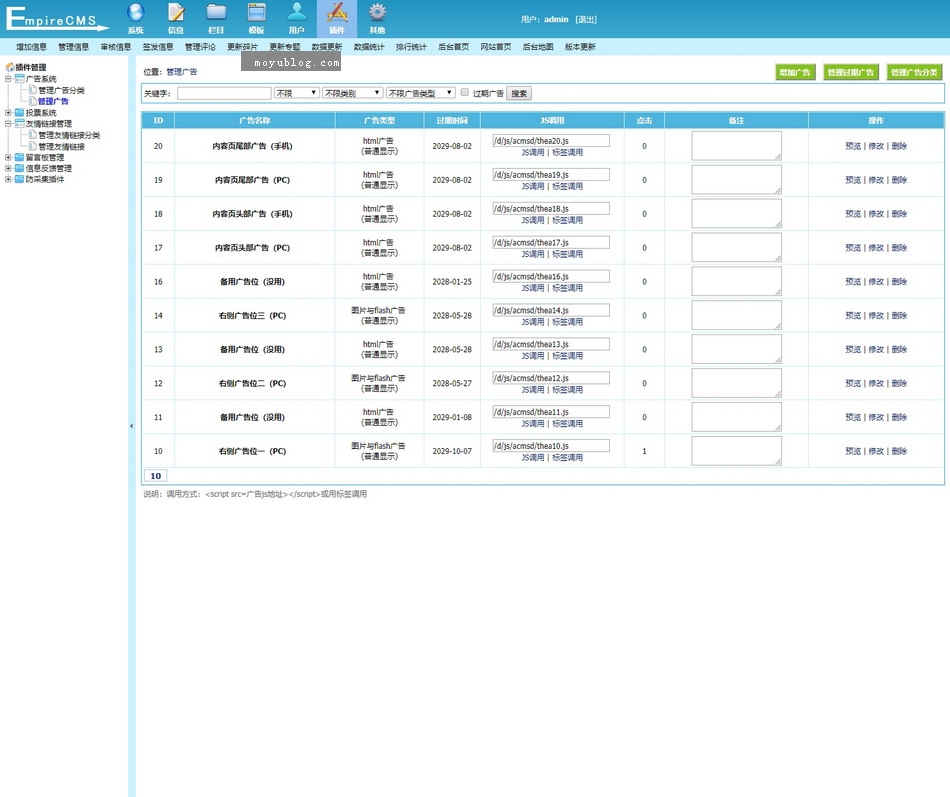Click the 搜索 search button

pos(519,93)
